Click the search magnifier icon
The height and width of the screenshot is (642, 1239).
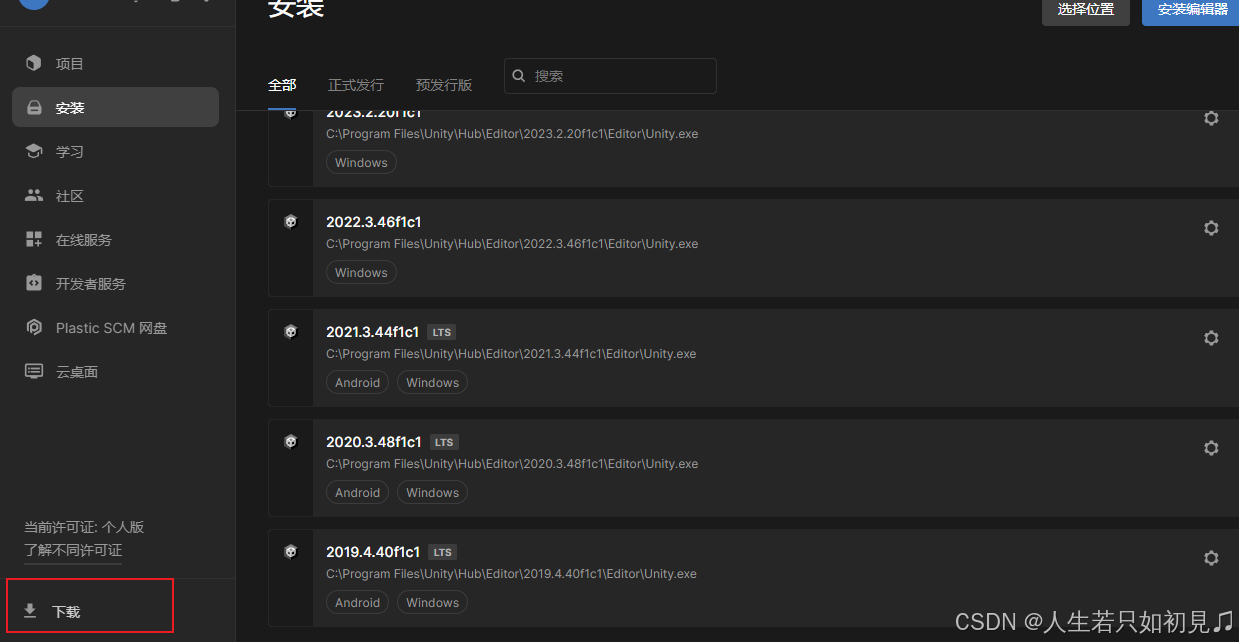(519, 75)
